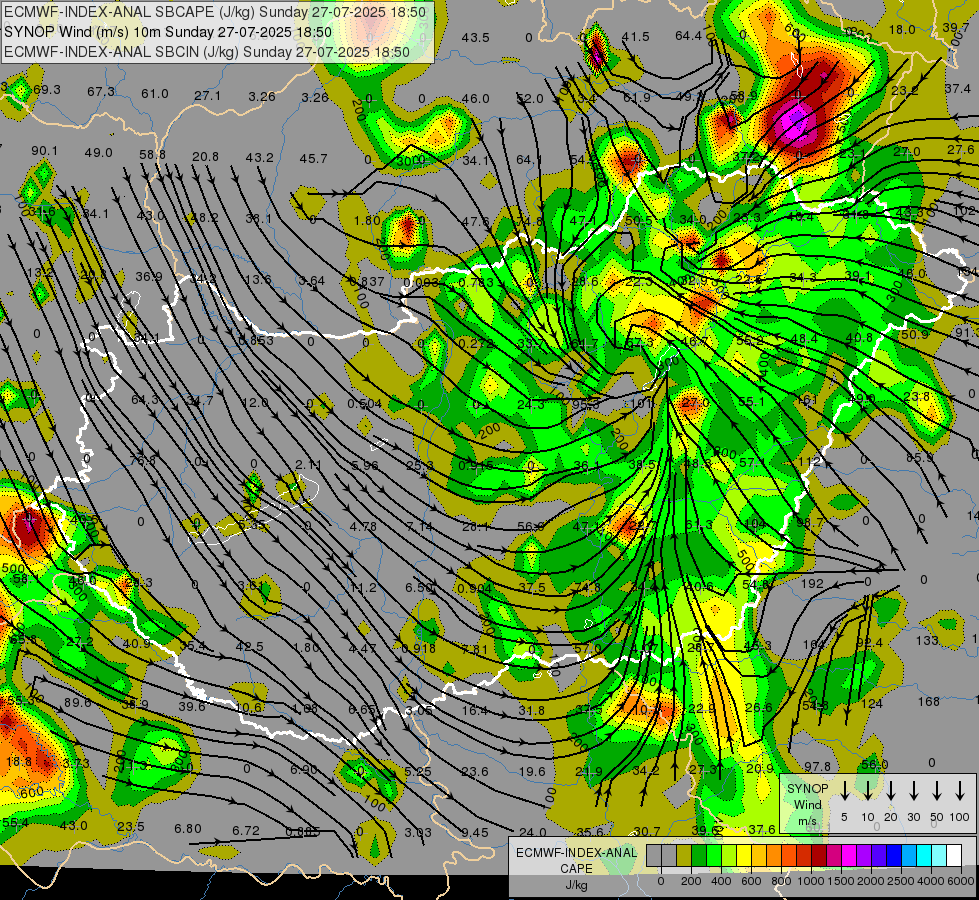Select the dark blue swatch in CAPE legend
Screen dimensions: 979x900
point(894,856)
